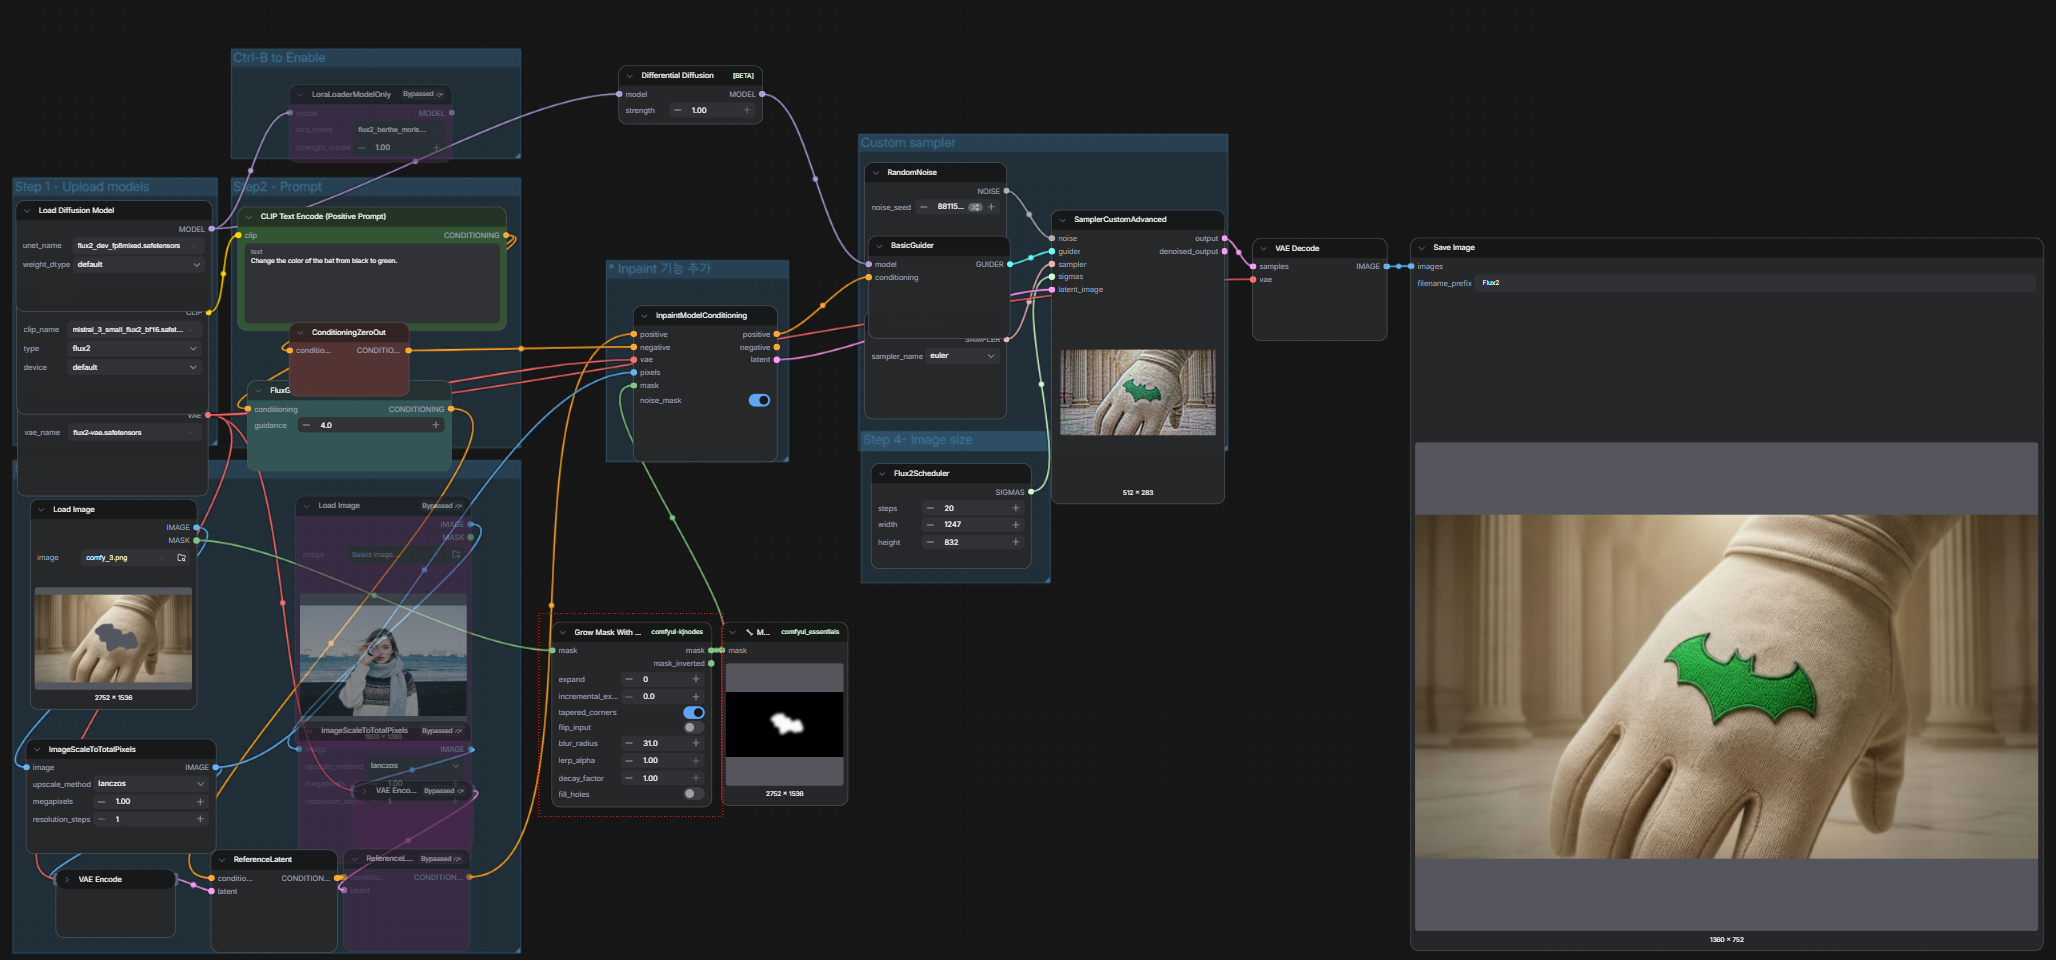2056x960 pixels.
Task: Click the plus on noise_seed
Action: coord(992,207)
